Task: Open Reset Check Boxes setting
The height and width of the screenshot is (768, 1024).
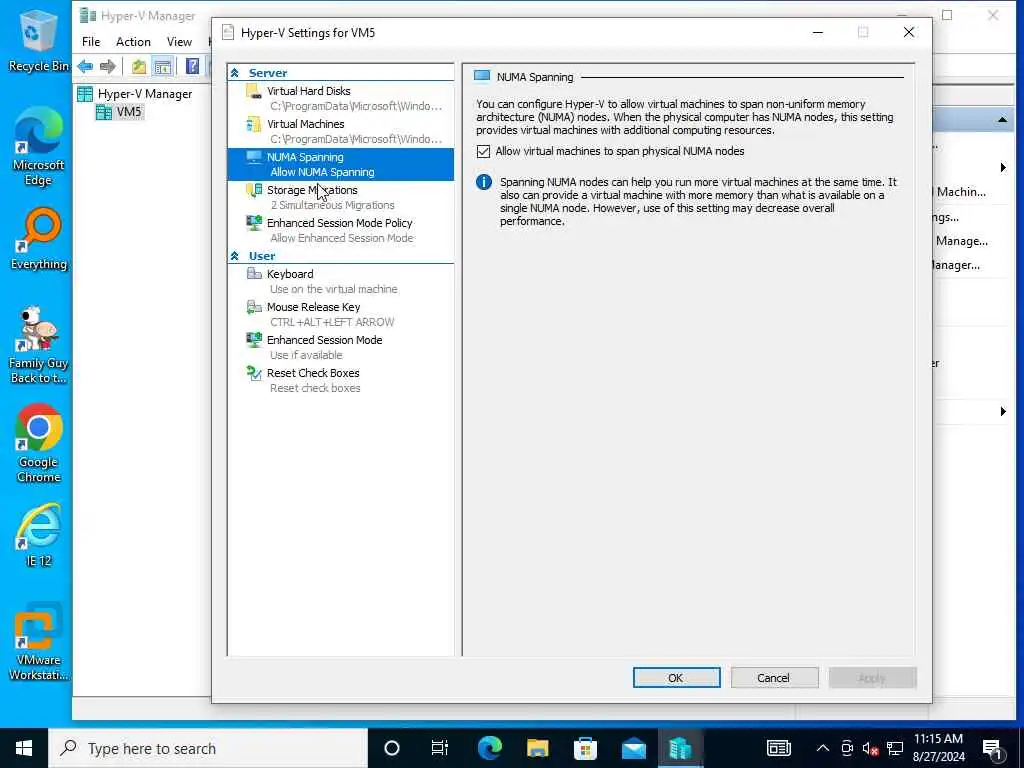Action: [x=340, y=380]
